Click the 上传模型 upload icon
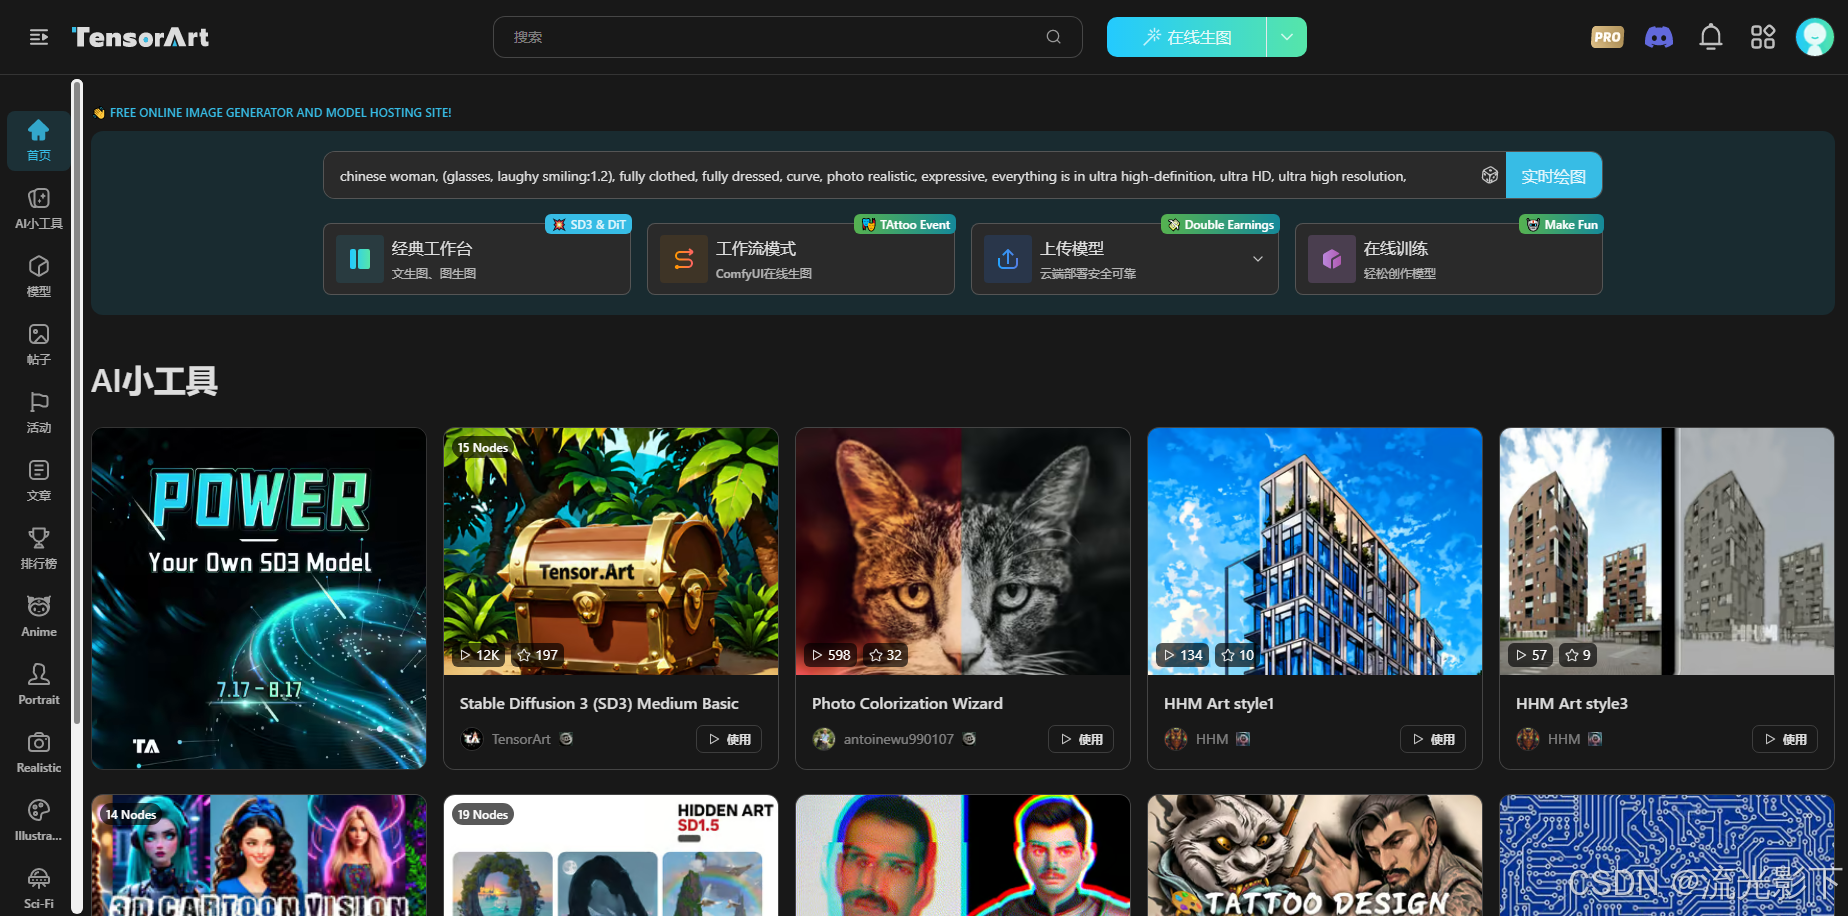This screenshot has height=916, width=1848. click(1008, 259)
